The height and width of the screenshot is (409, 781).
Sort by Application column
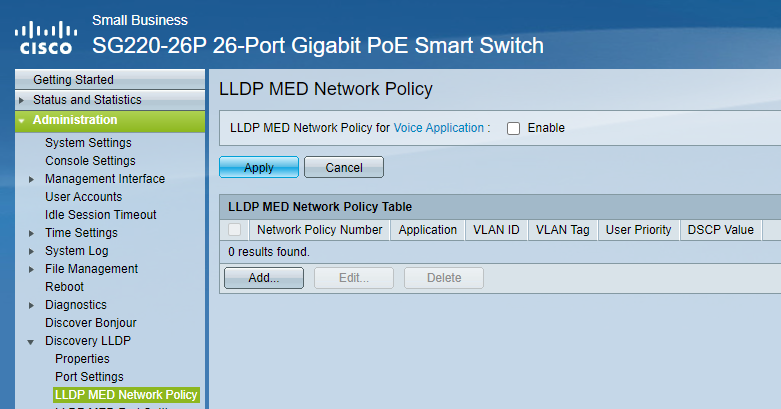(x=427, y=230)
